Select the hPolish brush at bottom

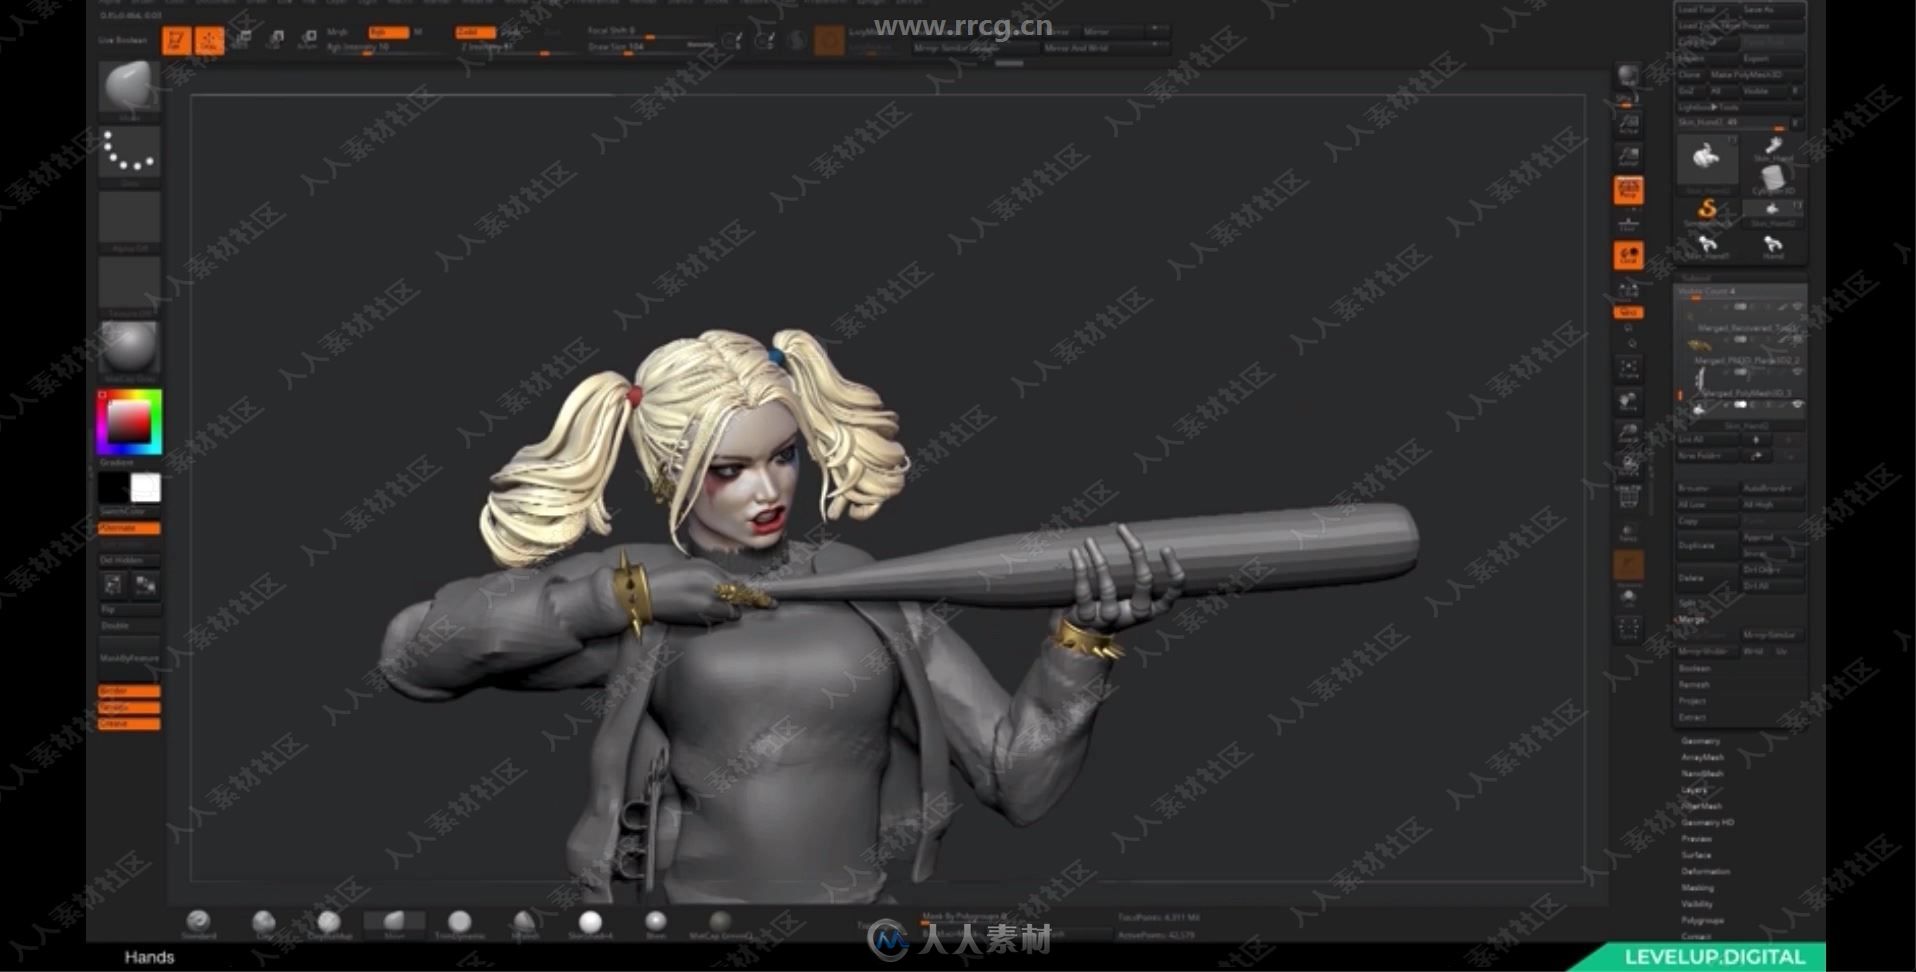[524, 923]
